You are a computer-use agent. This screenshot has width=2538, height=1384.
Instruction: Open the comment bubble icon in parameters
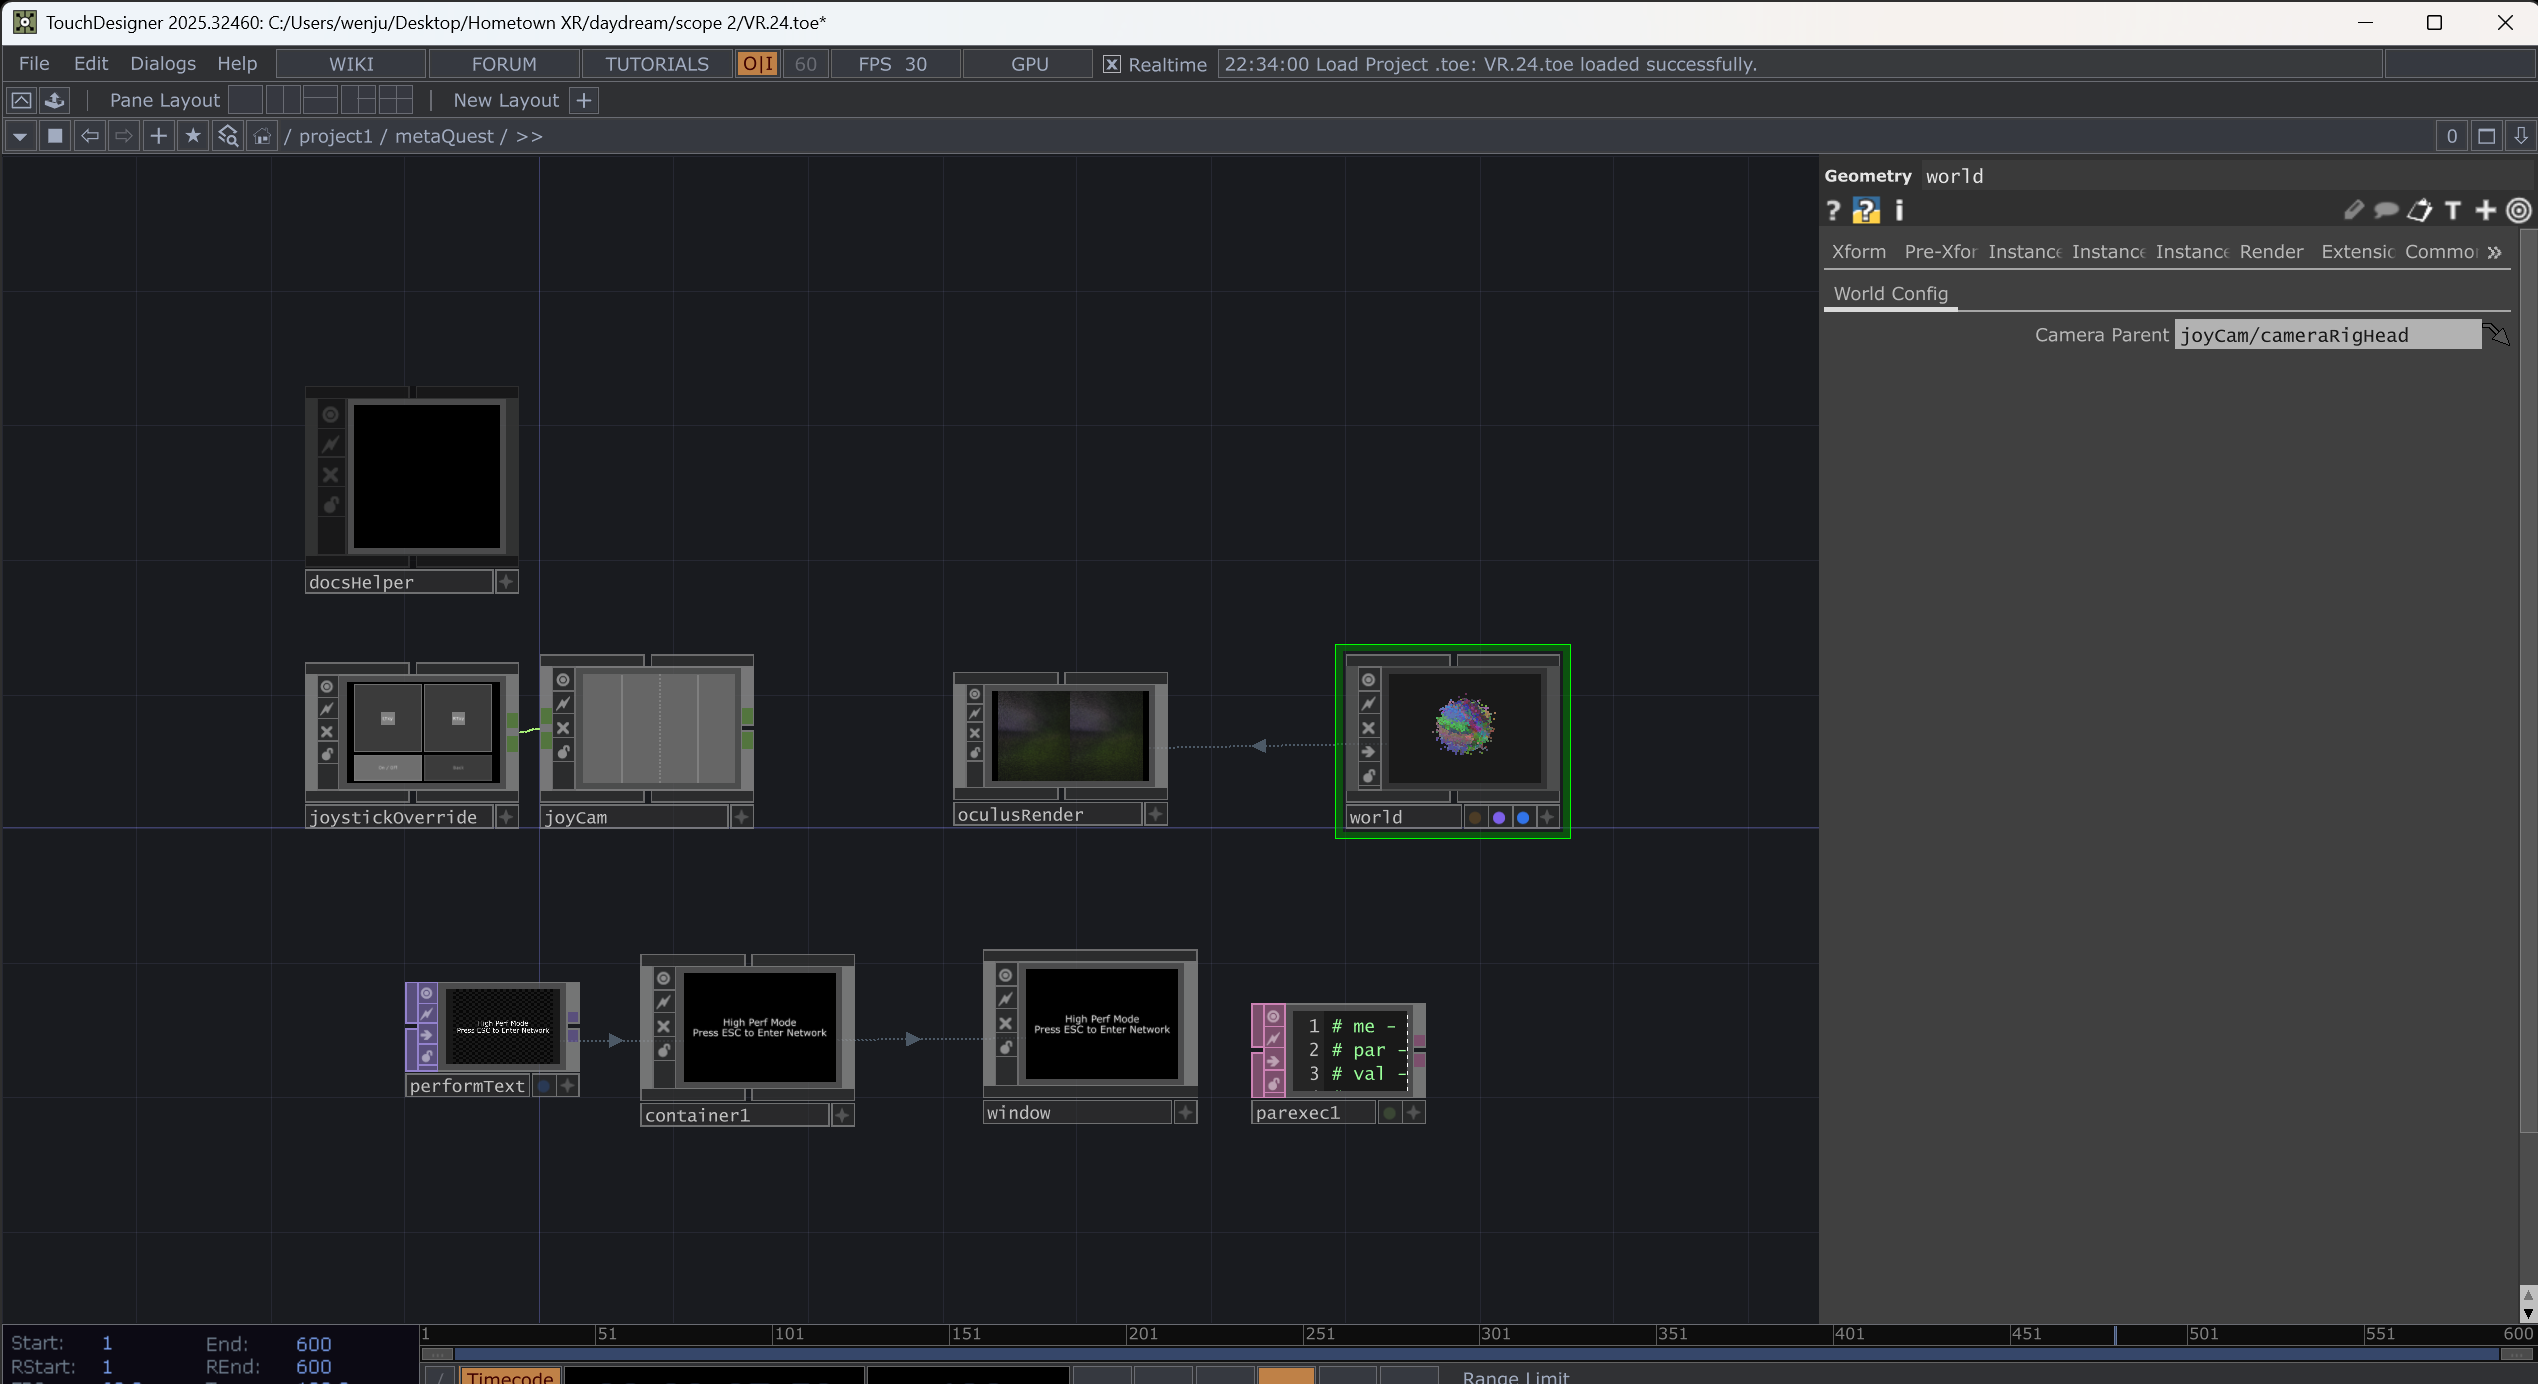click(2386, 211)
